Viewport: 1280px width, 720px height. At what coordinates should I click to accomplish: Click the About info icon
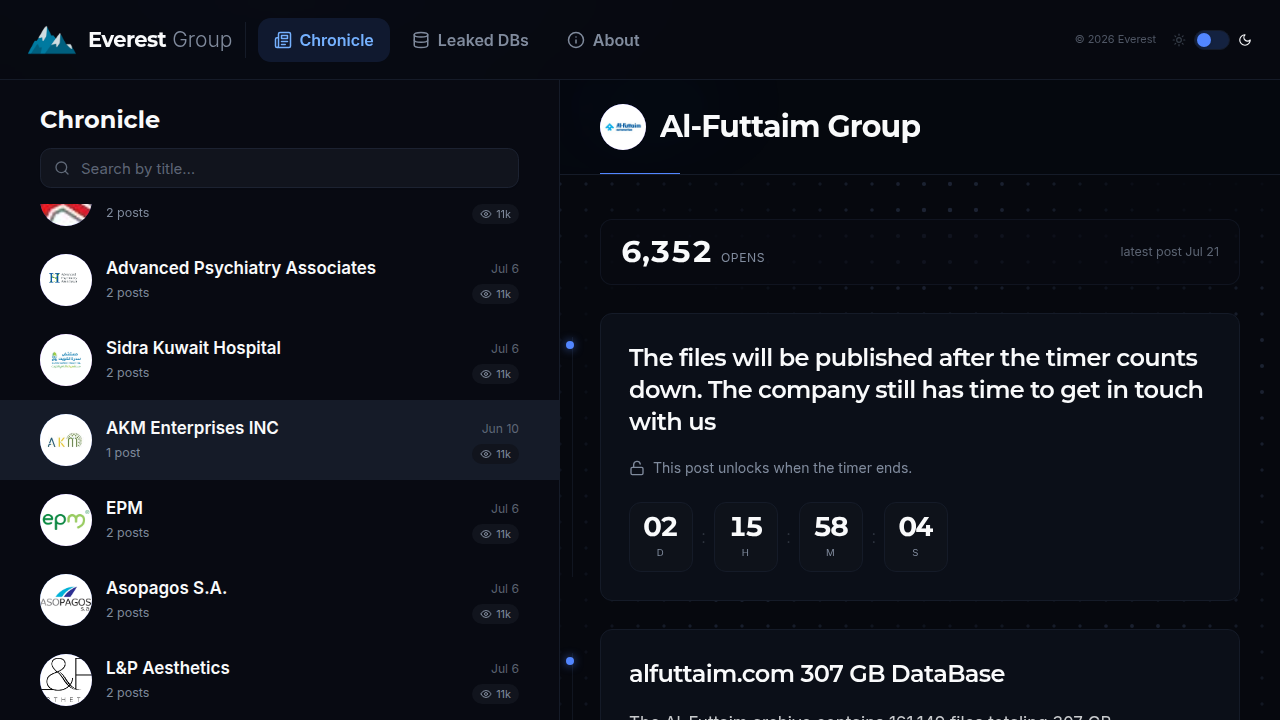coord(576,40)
